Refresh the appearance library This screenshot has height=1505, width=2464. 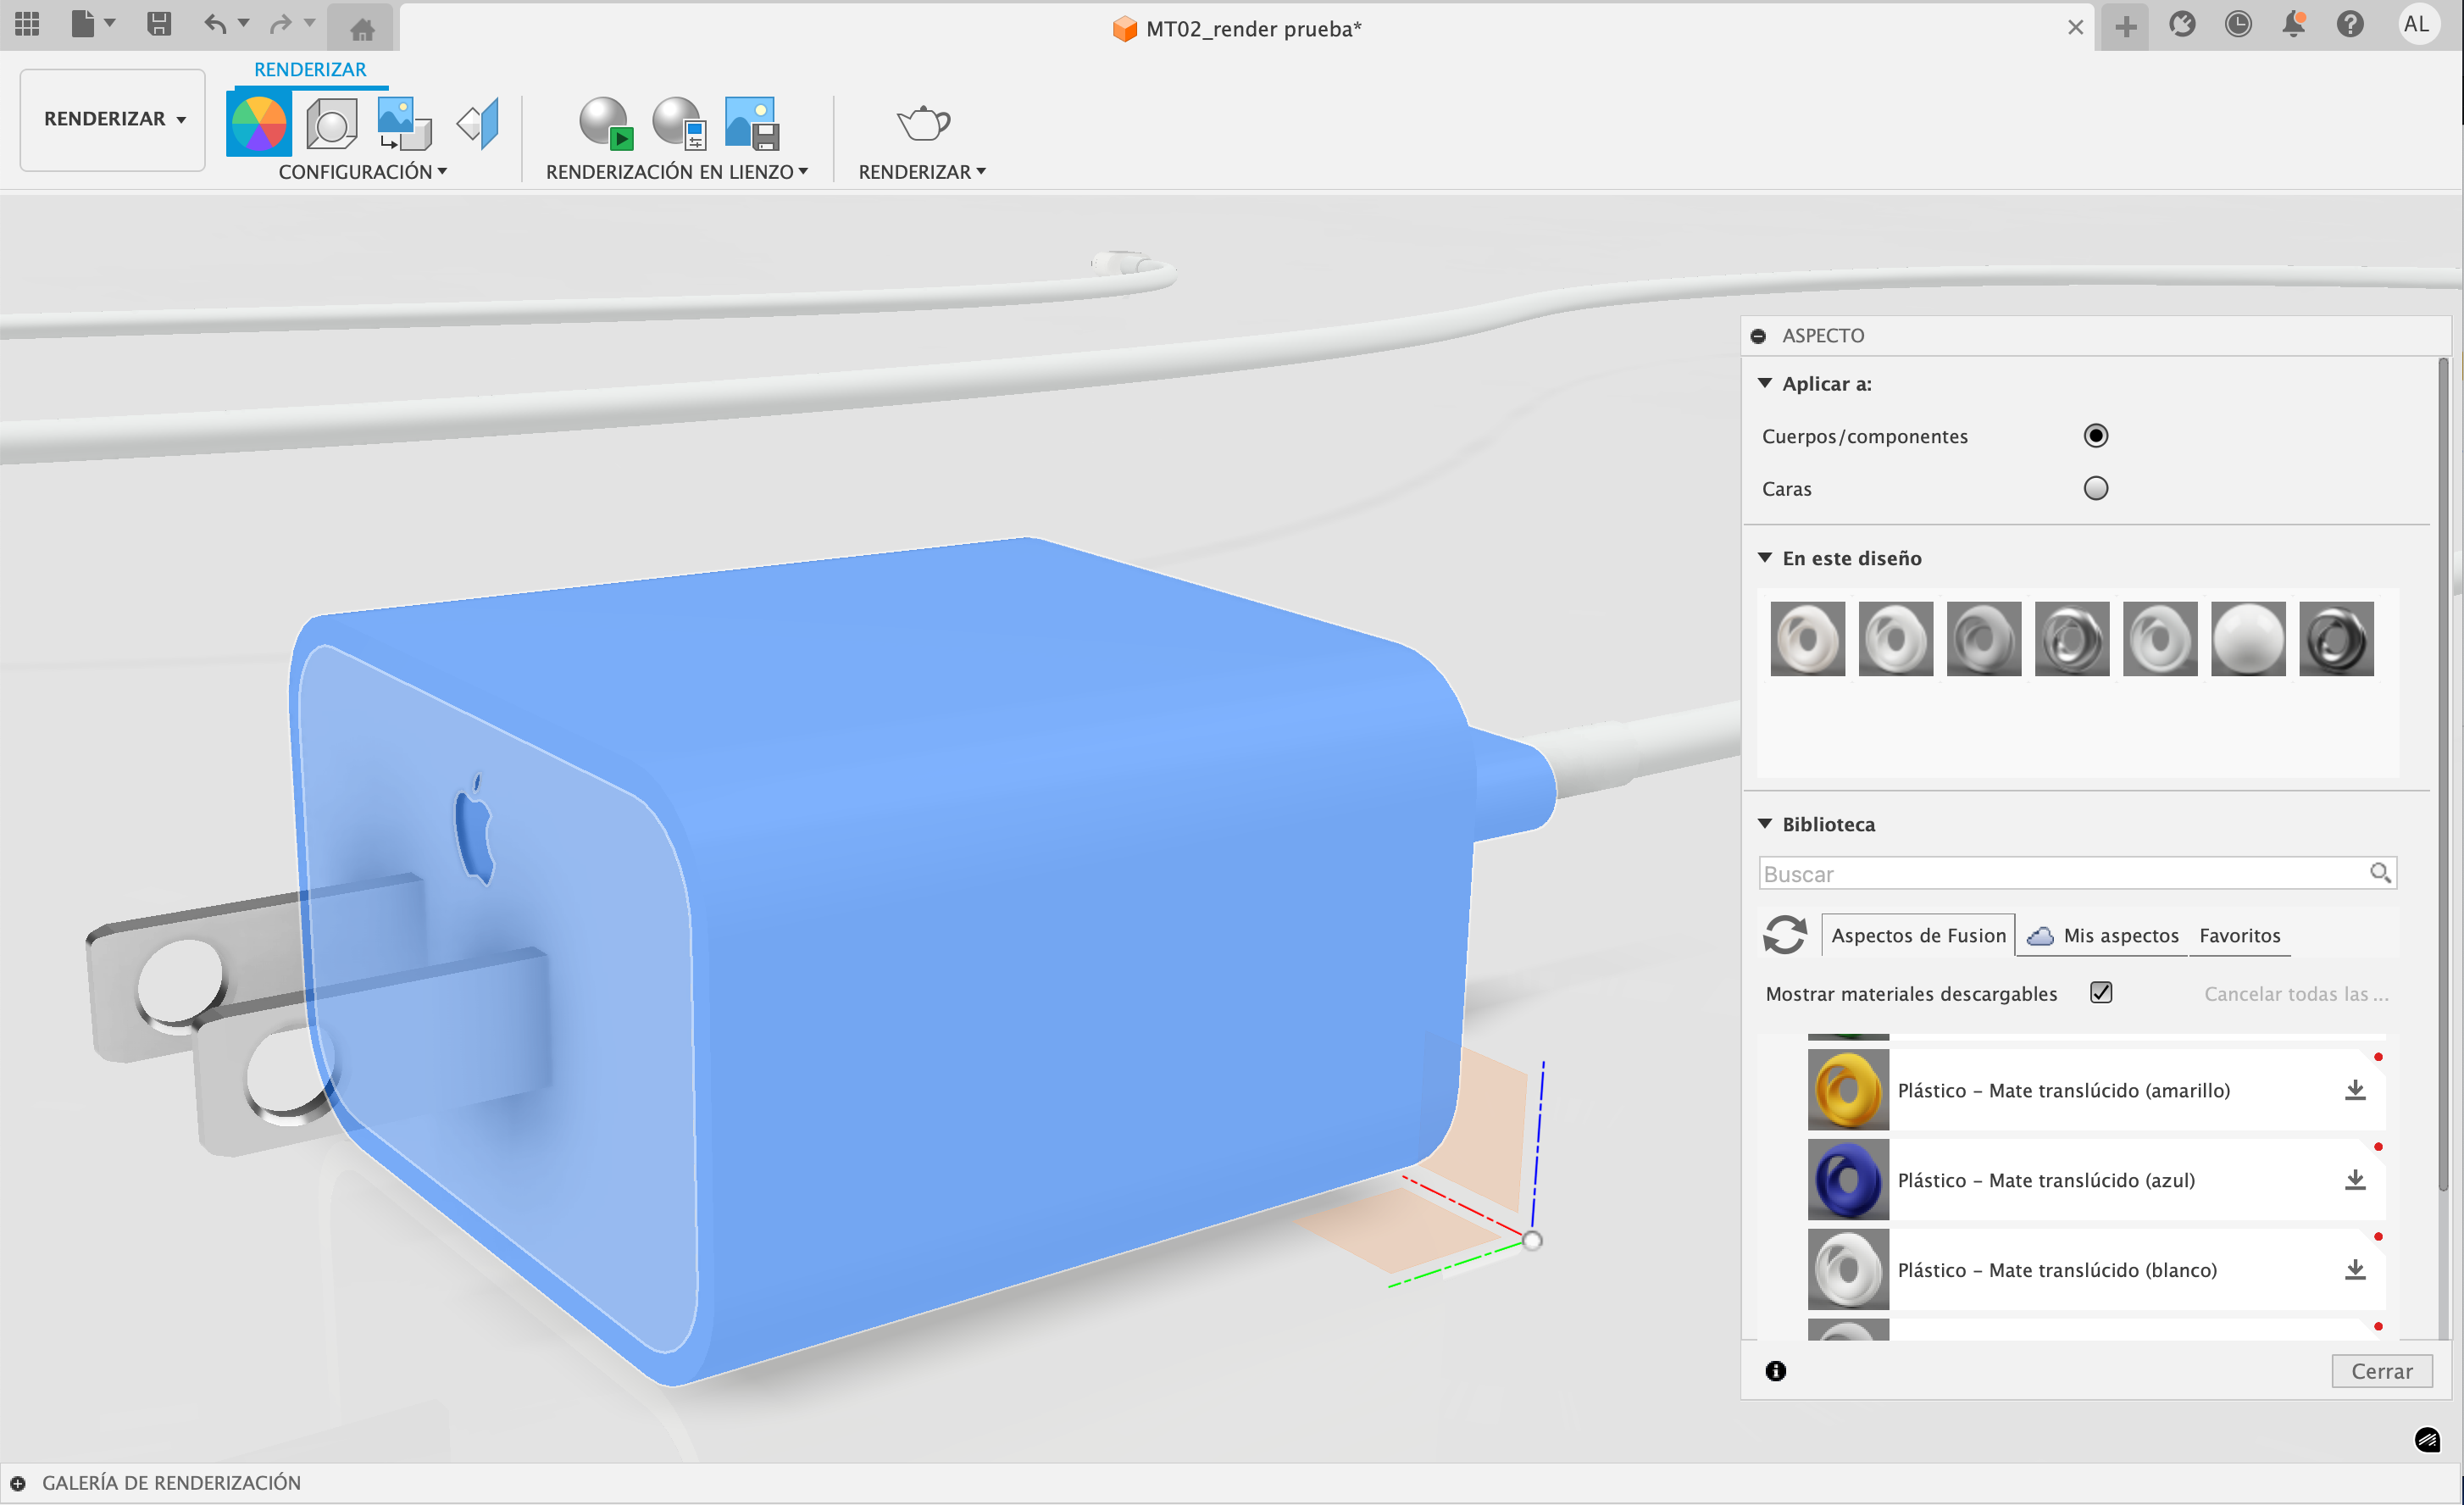pyautogui.click(x=1785, y=936)
